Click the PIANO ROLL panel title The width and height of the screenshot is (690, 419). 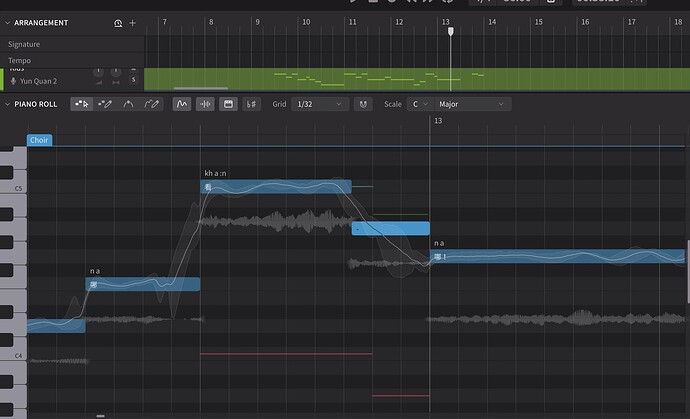coord(36,104)
